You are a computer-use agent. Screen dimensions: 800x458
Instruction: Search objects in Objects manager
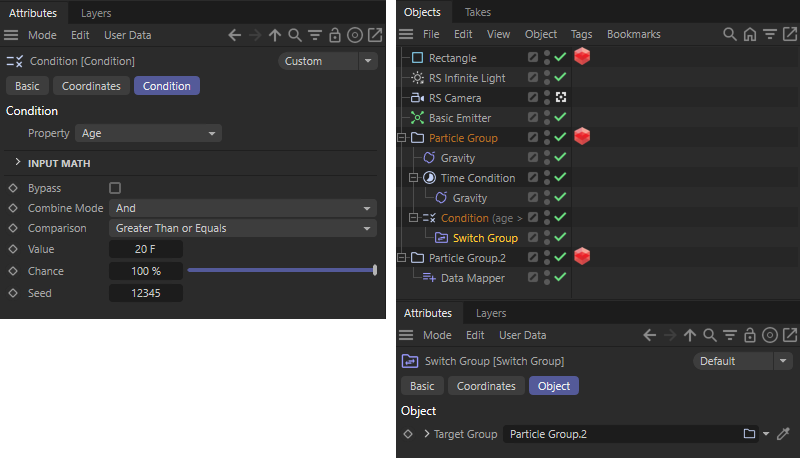pos(730,34)
